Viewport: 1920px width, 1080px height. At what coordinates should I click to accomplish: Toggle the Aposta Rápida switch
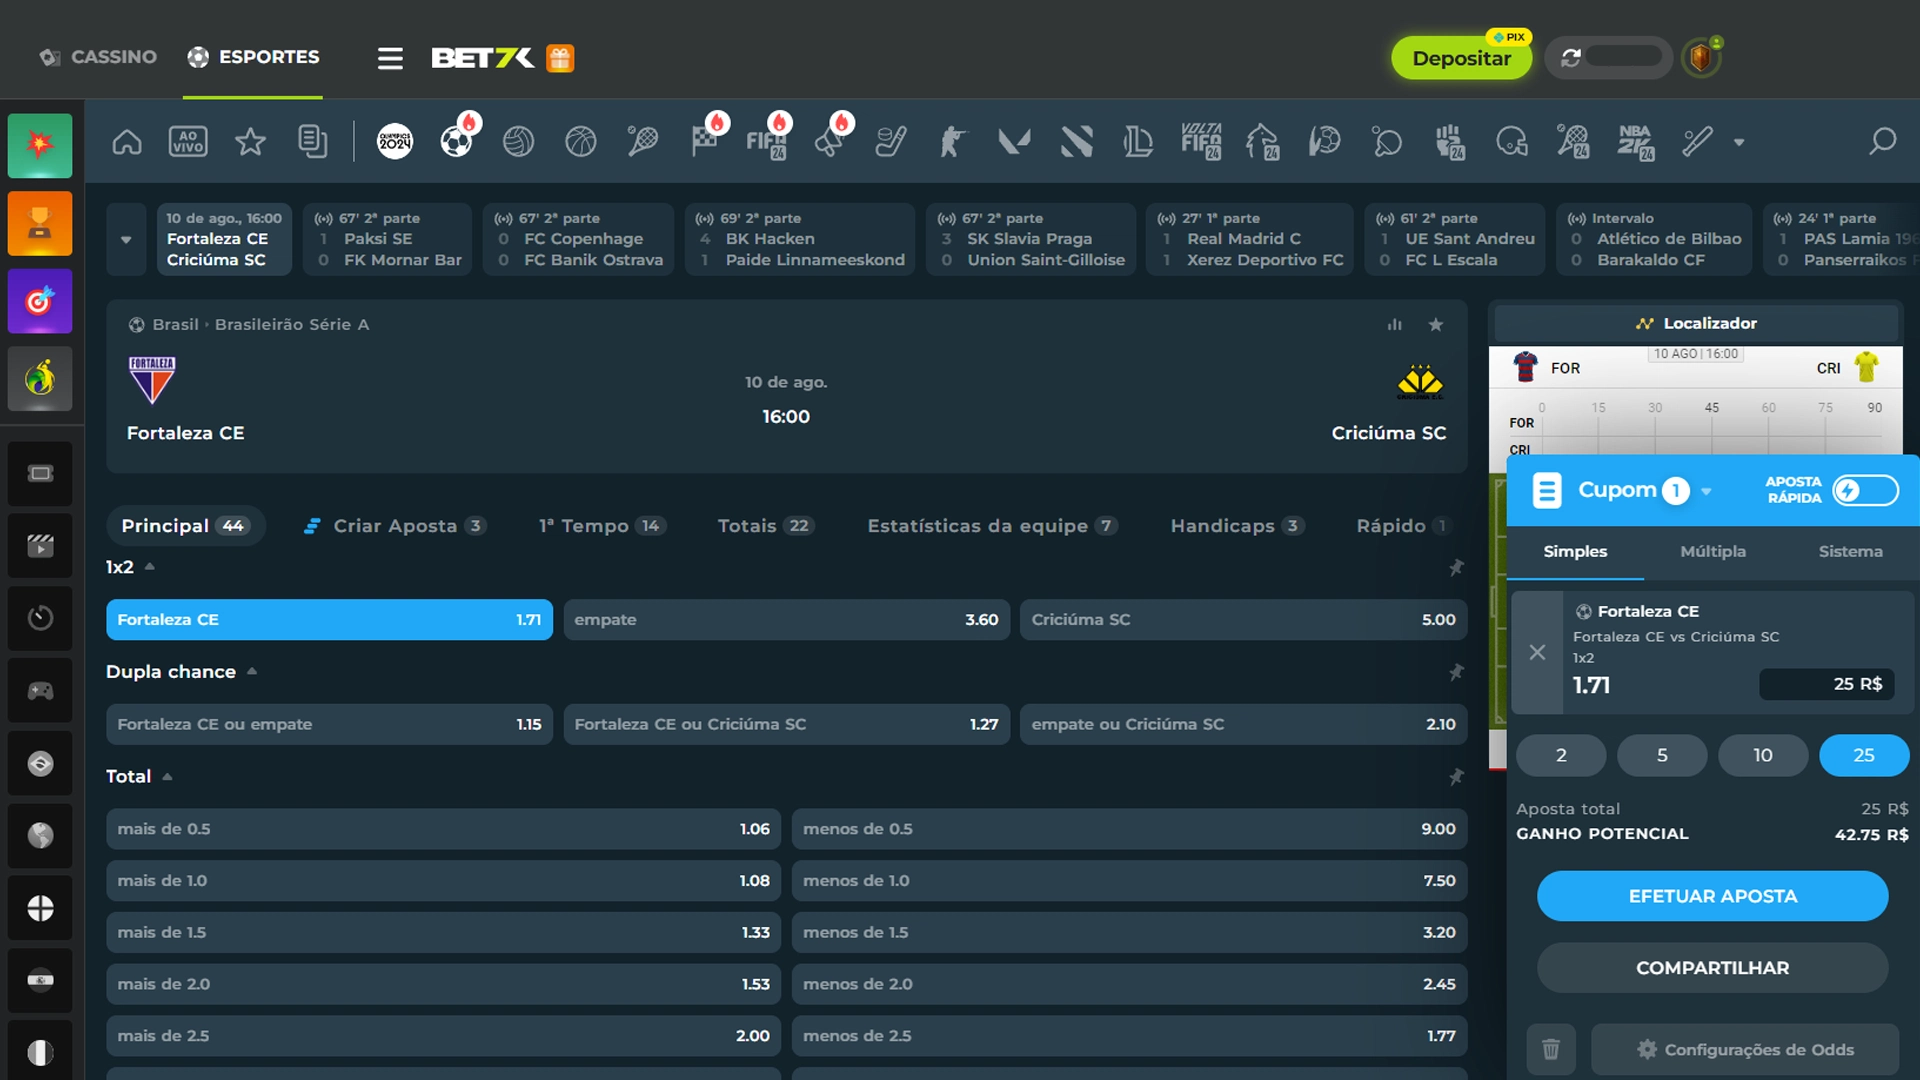[1865, 490]
